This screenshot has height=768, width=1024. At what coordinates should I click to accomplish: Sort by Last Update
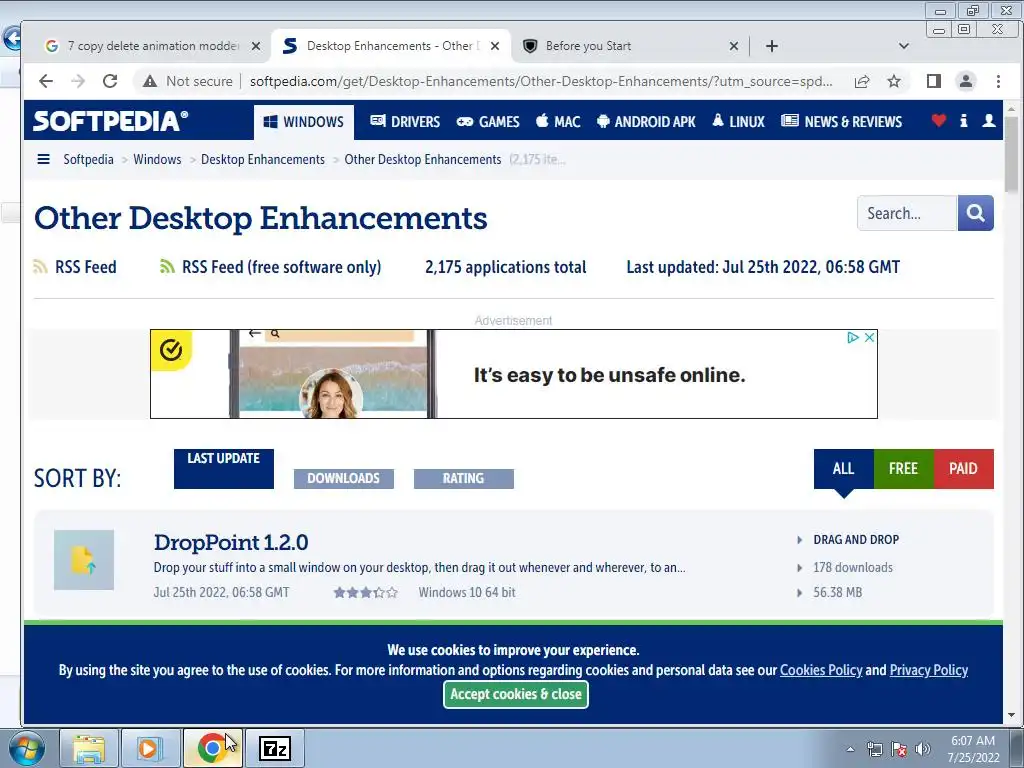pyautogui.click(x=224, y=468)
